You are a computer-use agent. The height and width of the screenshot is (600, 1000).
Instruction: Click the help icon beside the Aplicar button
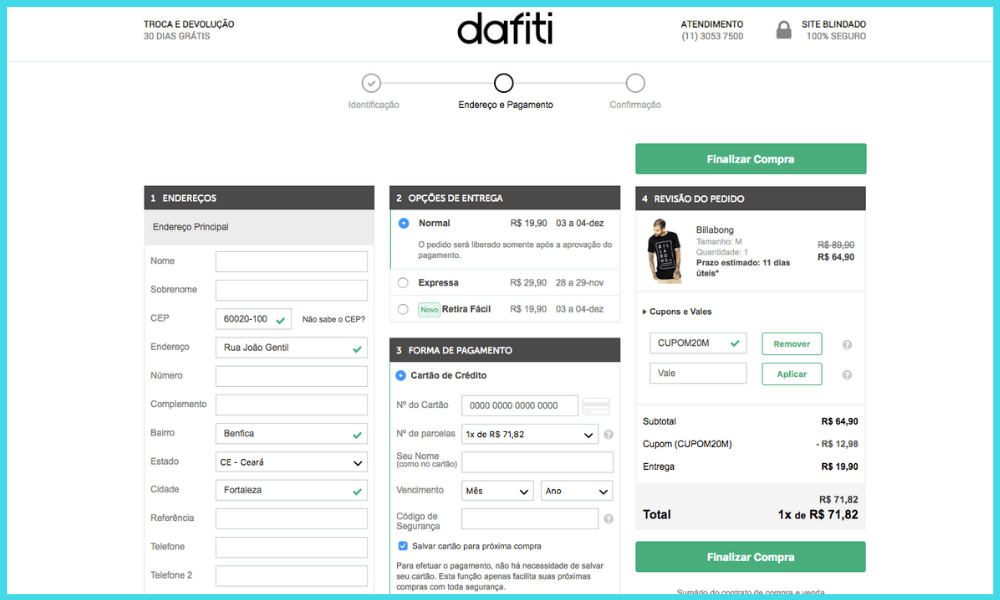click(x=848, y=373)
